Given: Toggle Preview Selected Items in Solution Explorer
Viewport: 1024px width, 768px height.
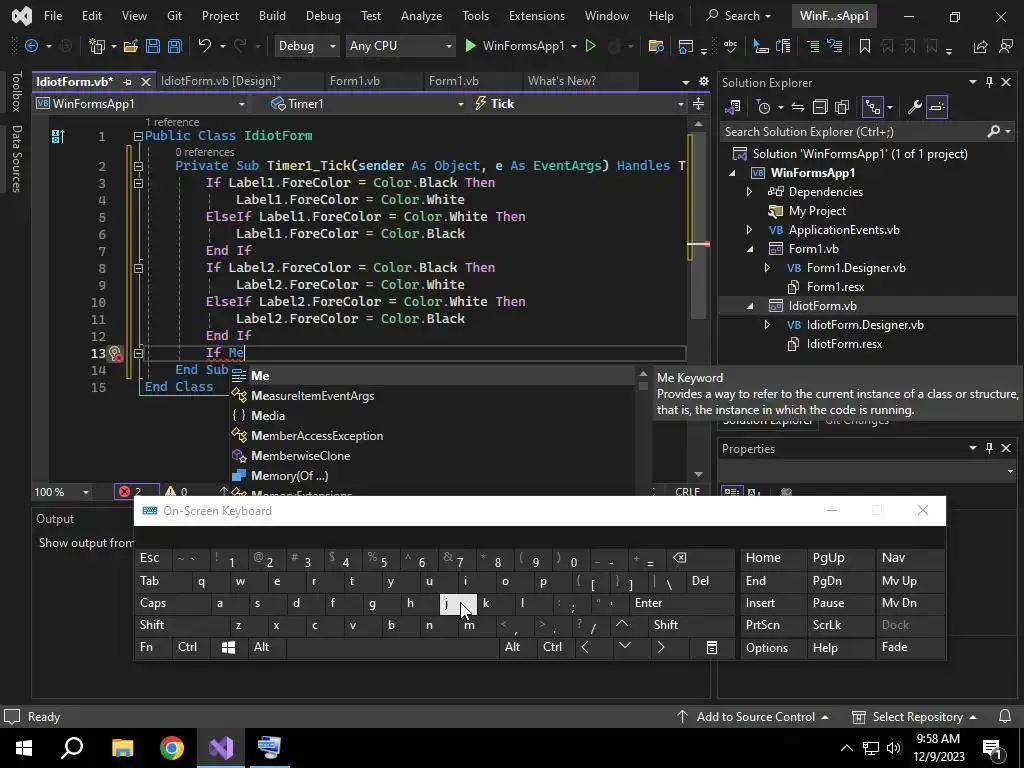Looking at the screenshot, I should pos(936,106).
